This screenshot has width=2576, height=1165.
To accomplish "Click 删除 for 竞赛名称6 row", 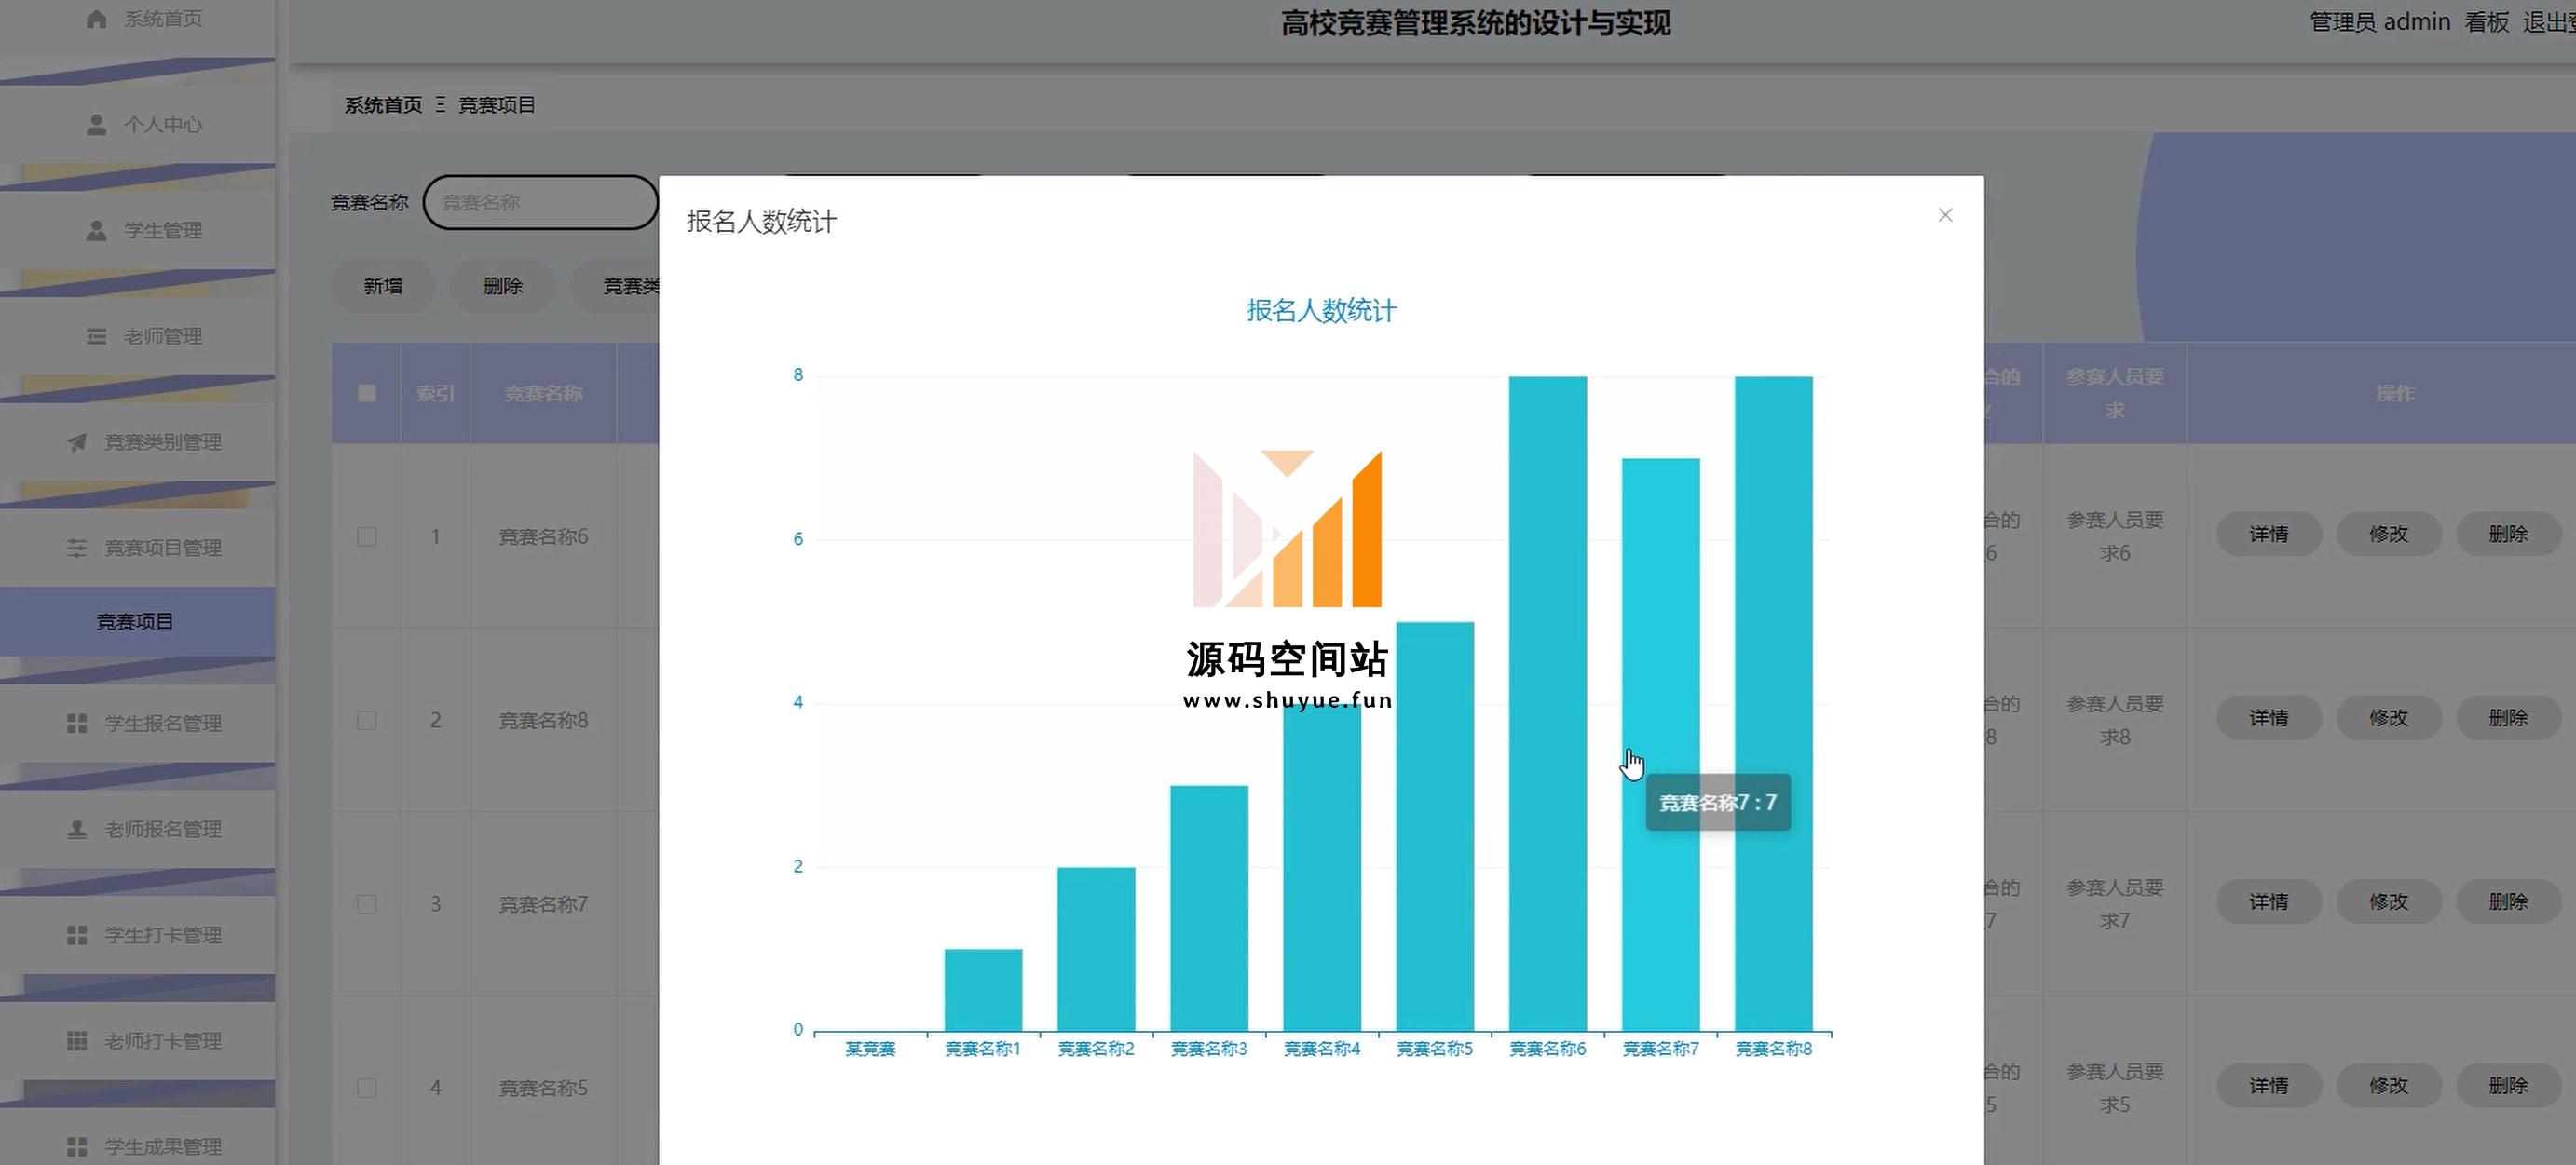I will [x=2508, y=535].
